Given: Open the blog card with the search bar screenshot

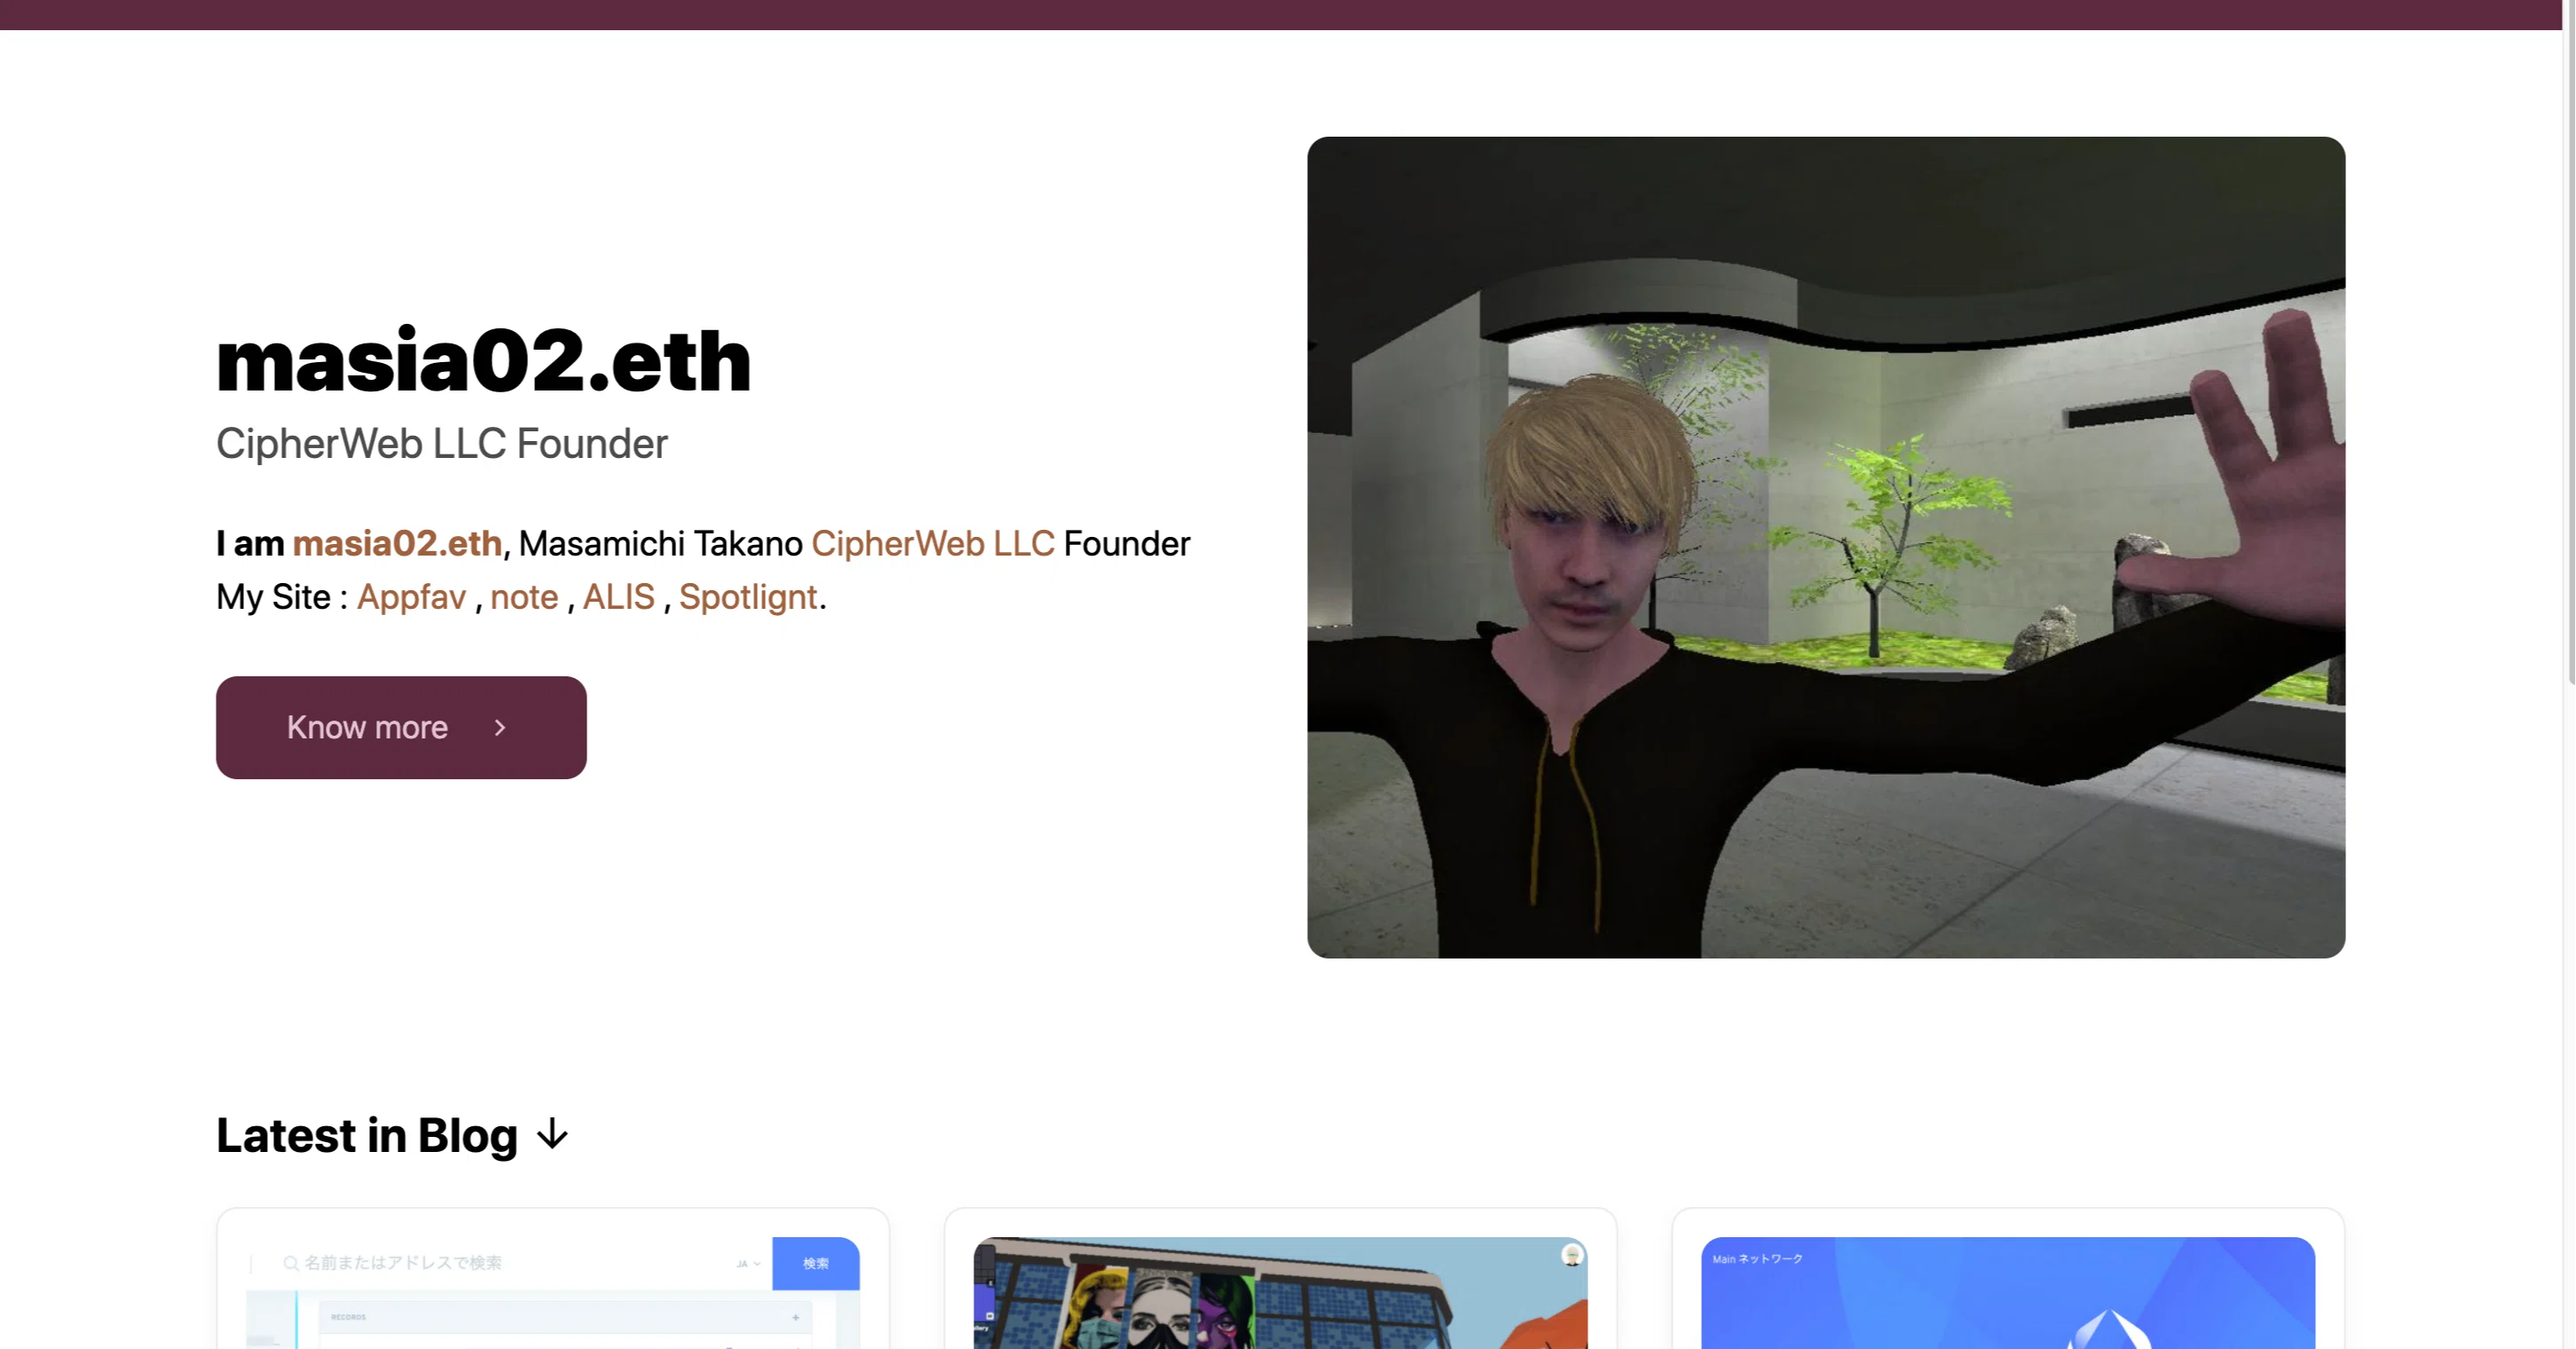Looking at the screenshot, I should [553, 1279].
